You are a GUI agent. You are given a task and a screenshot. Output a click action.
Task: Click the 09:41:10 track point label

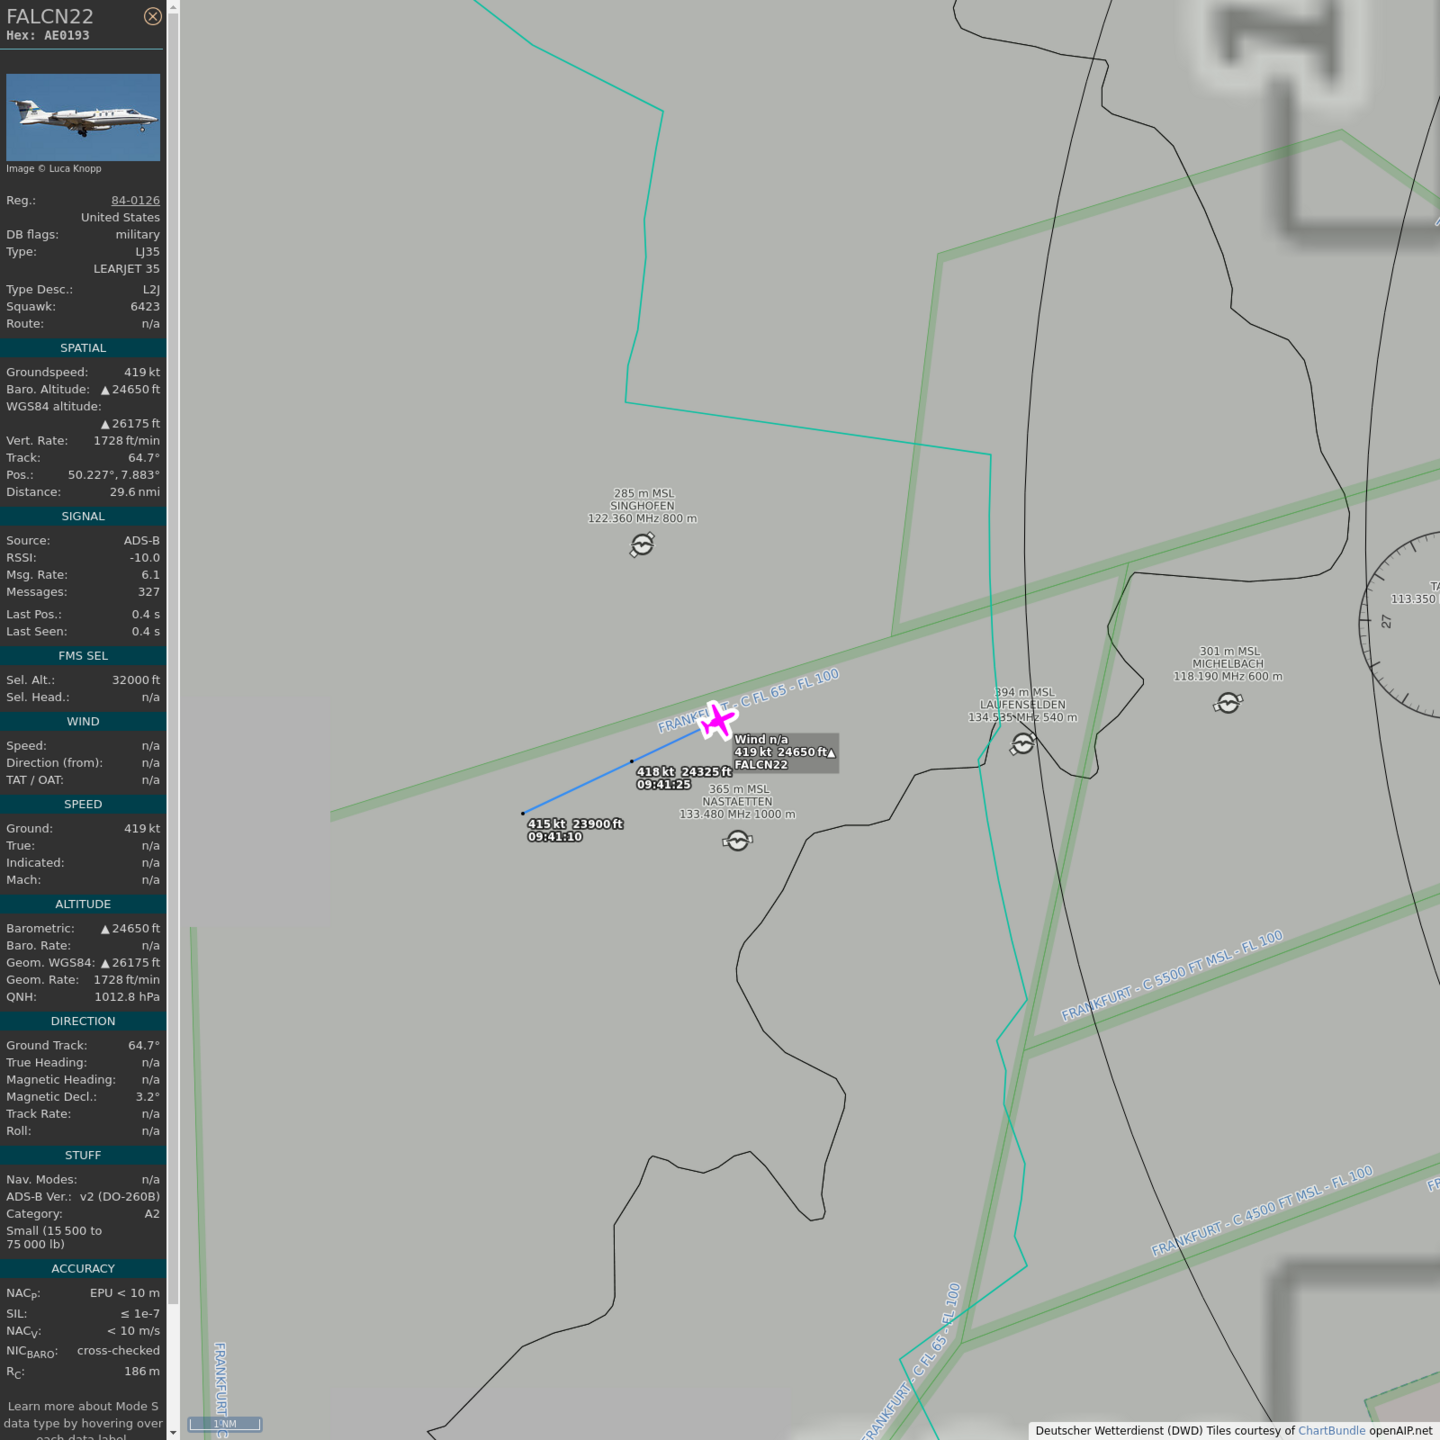pyautogui.click(x=555, y=837)
